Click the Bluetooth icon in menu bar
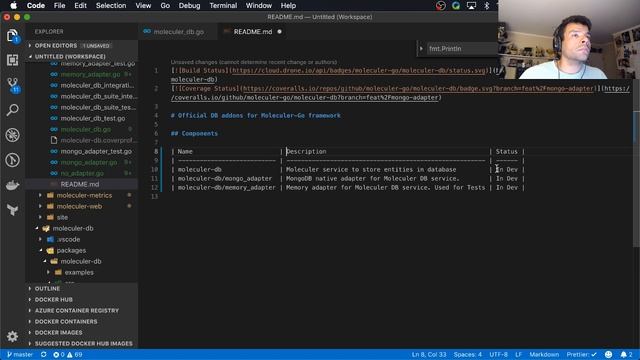The width and height of the screenshot is (640, 360). click(x=487, y=6)
